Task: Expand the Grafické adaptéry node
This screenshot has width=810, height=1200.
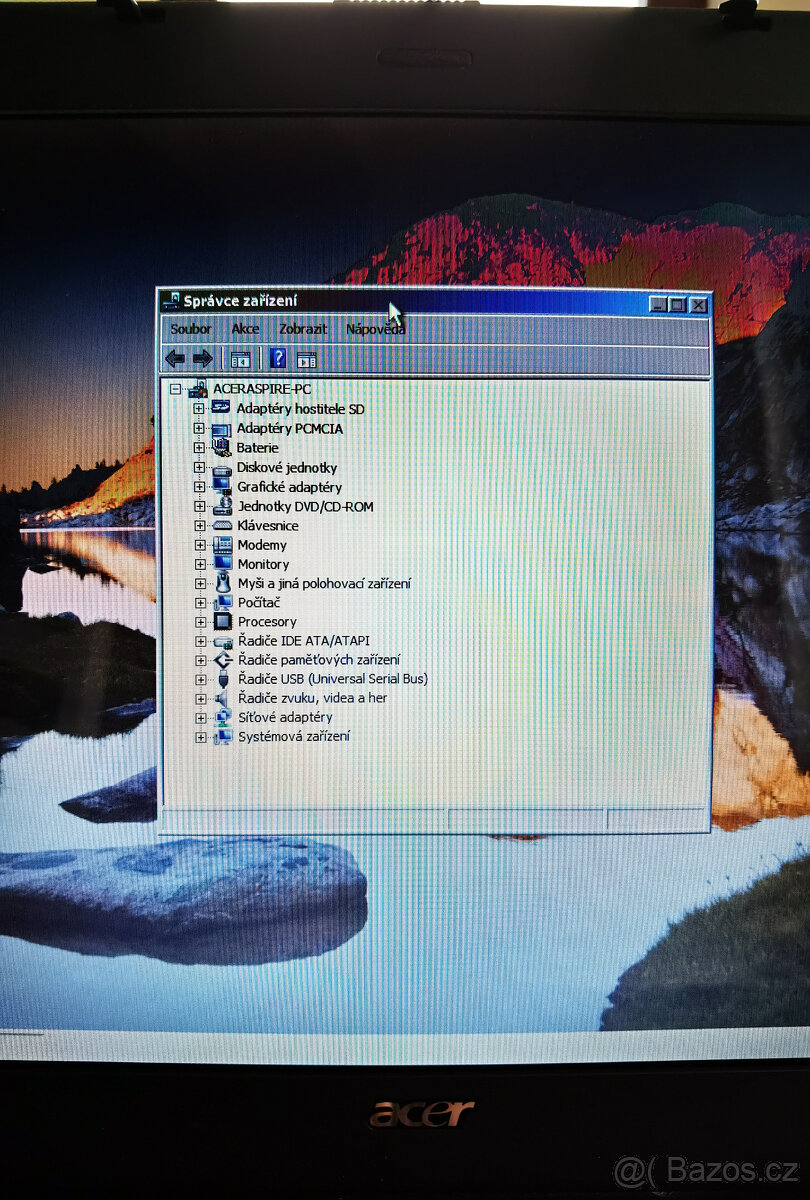Action: 200,486
